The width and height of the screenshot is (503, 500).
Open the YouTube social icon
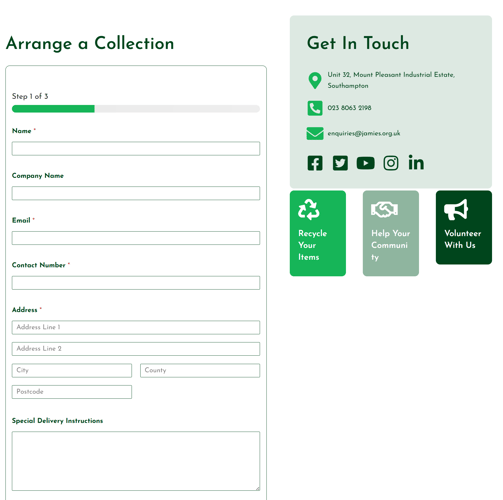click(x=365, y=163)
